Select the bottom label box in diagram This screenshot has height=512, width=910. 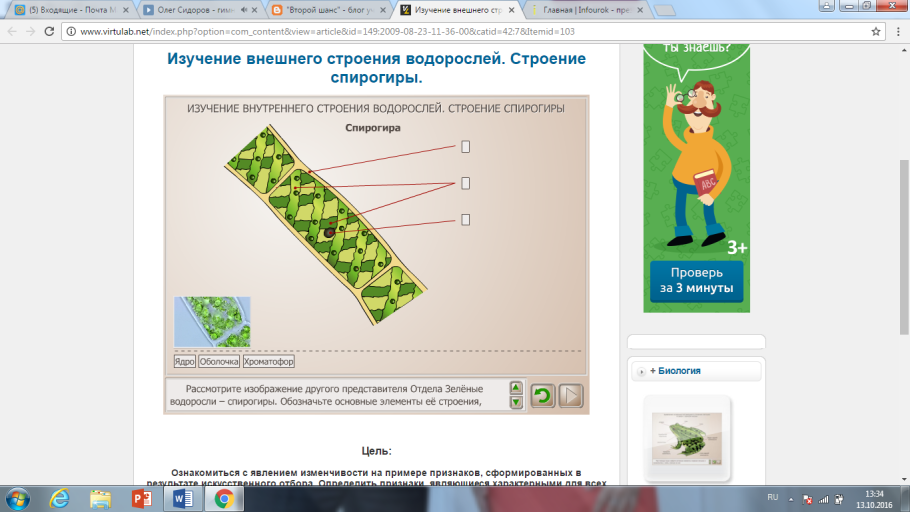point(465,219)
